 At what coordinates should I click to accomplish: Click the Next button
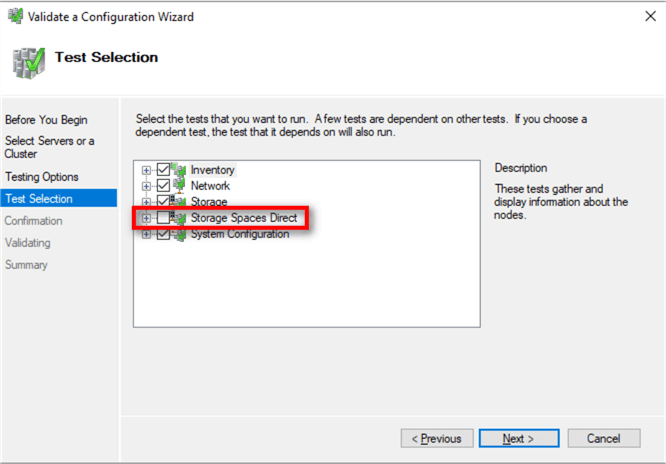[519, 438]
